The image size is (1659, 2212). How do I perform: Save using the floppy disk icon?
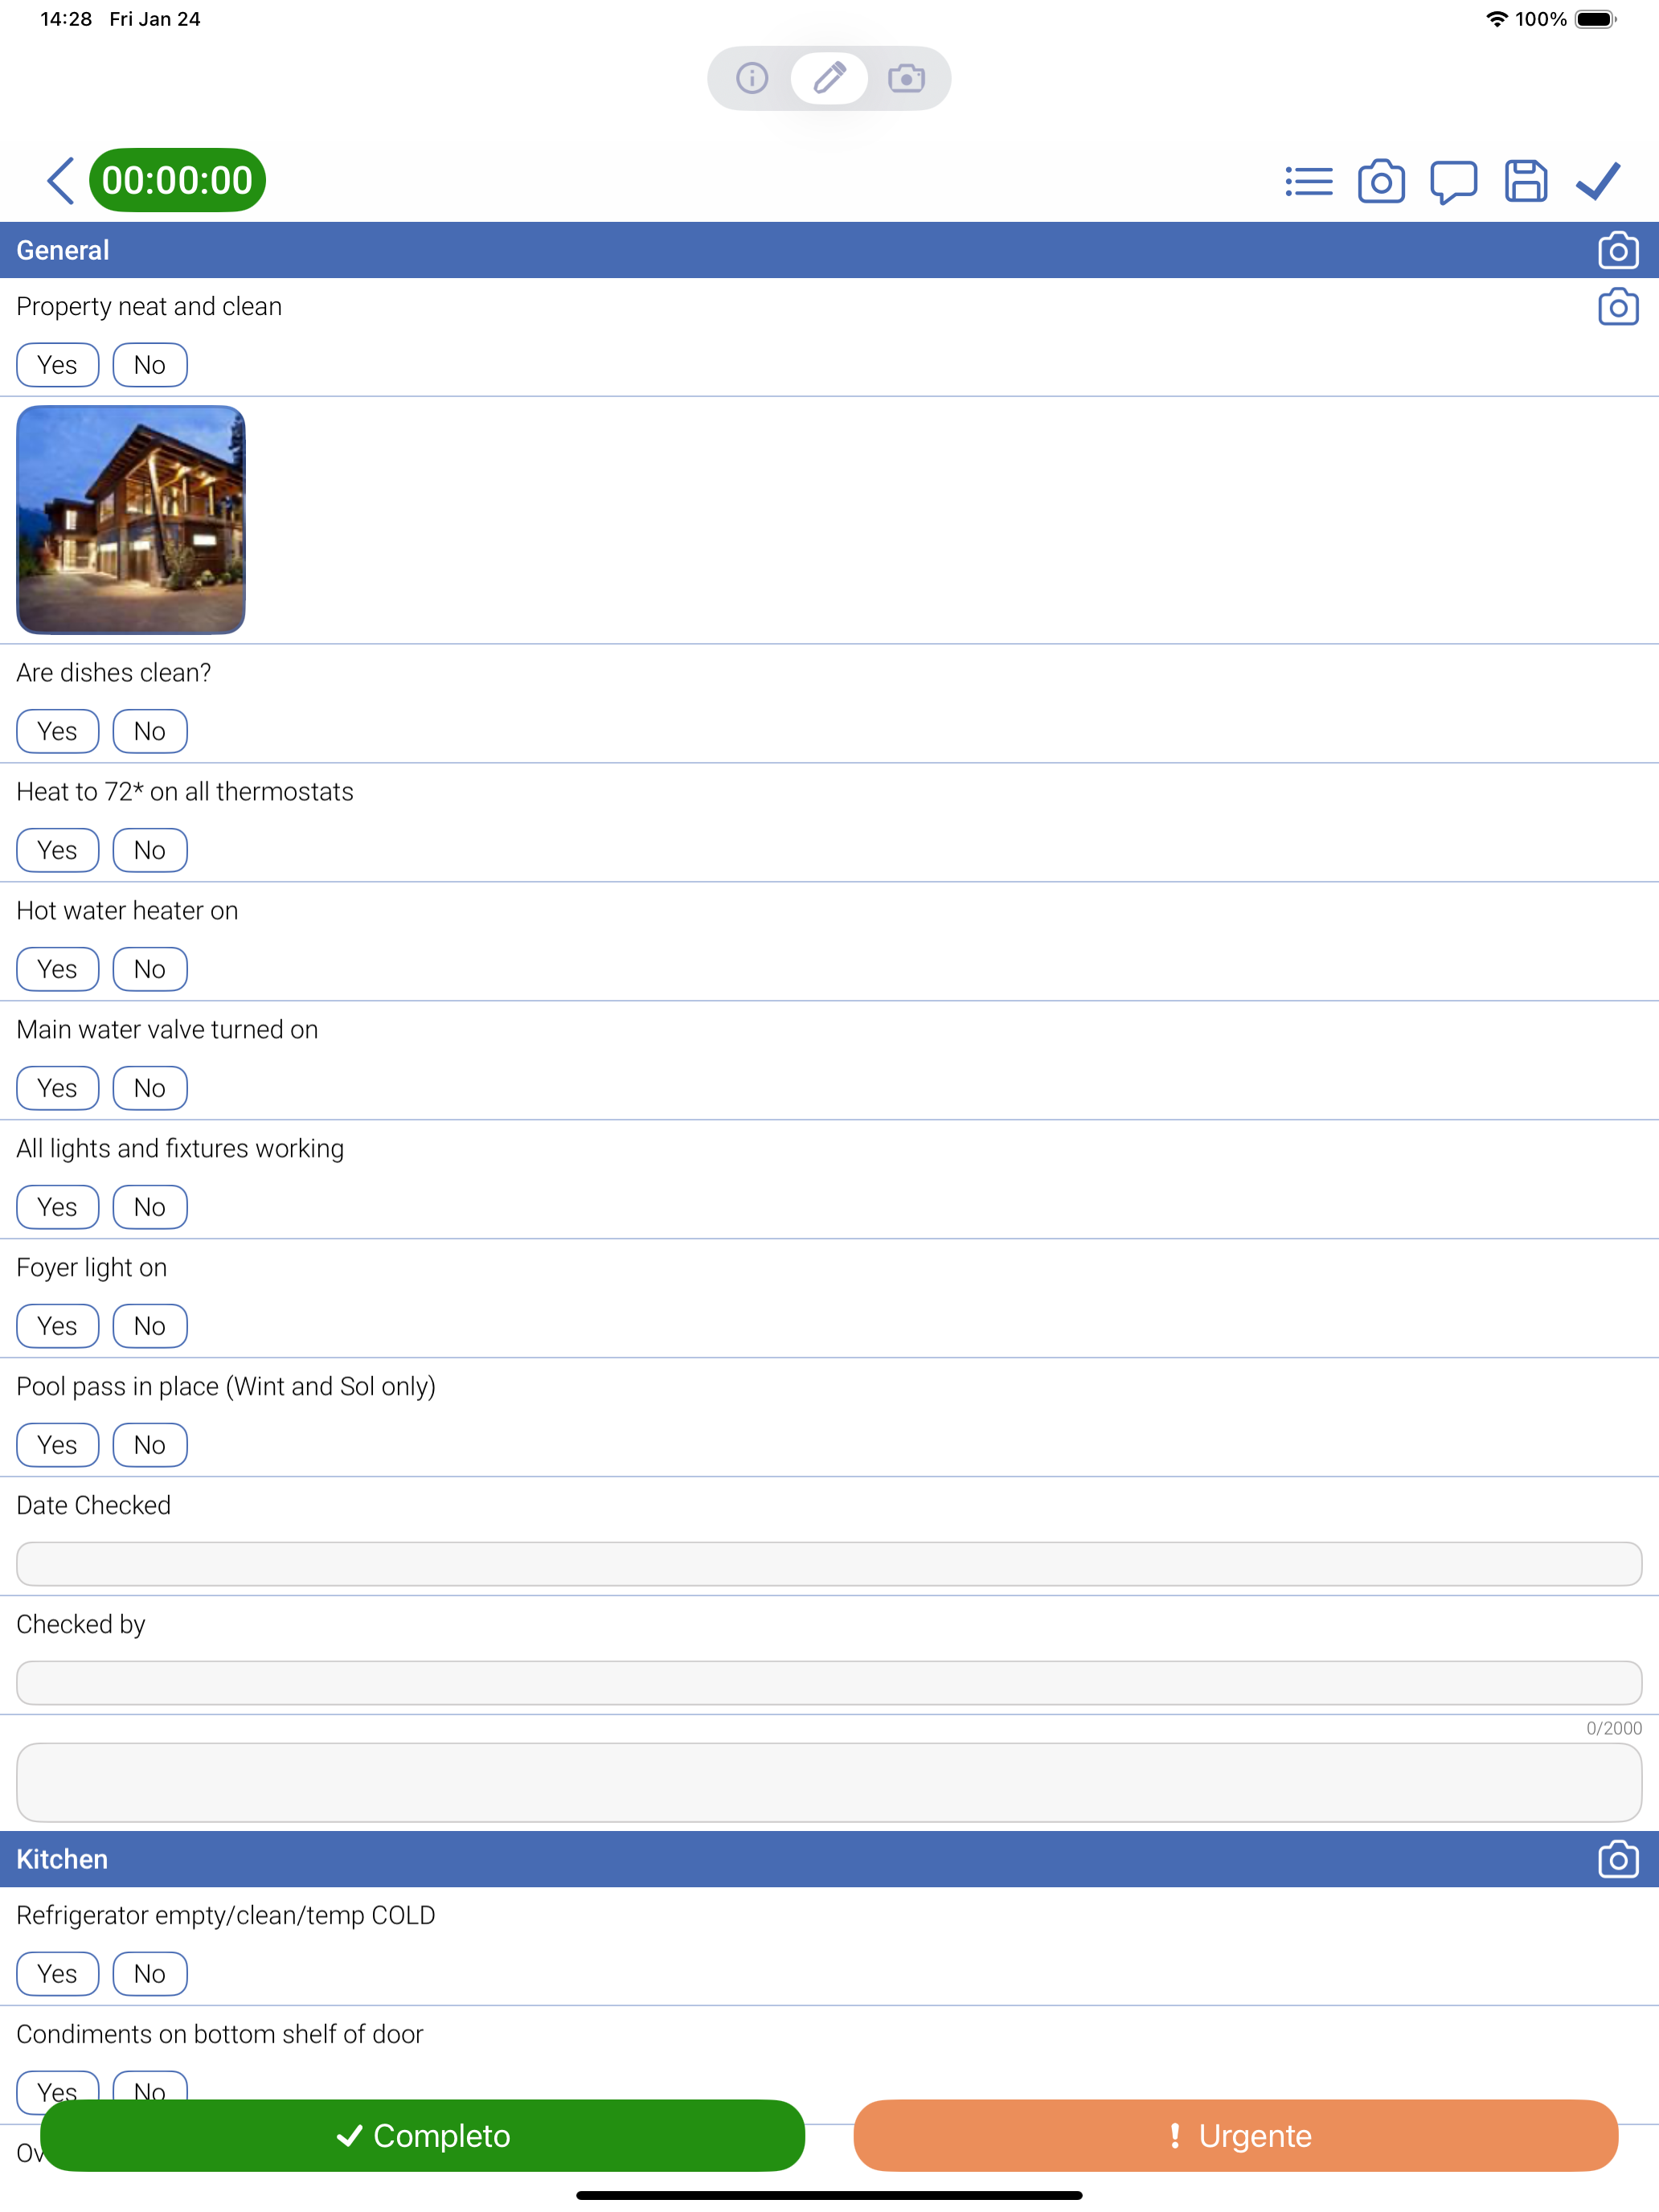pos(1525,182)
